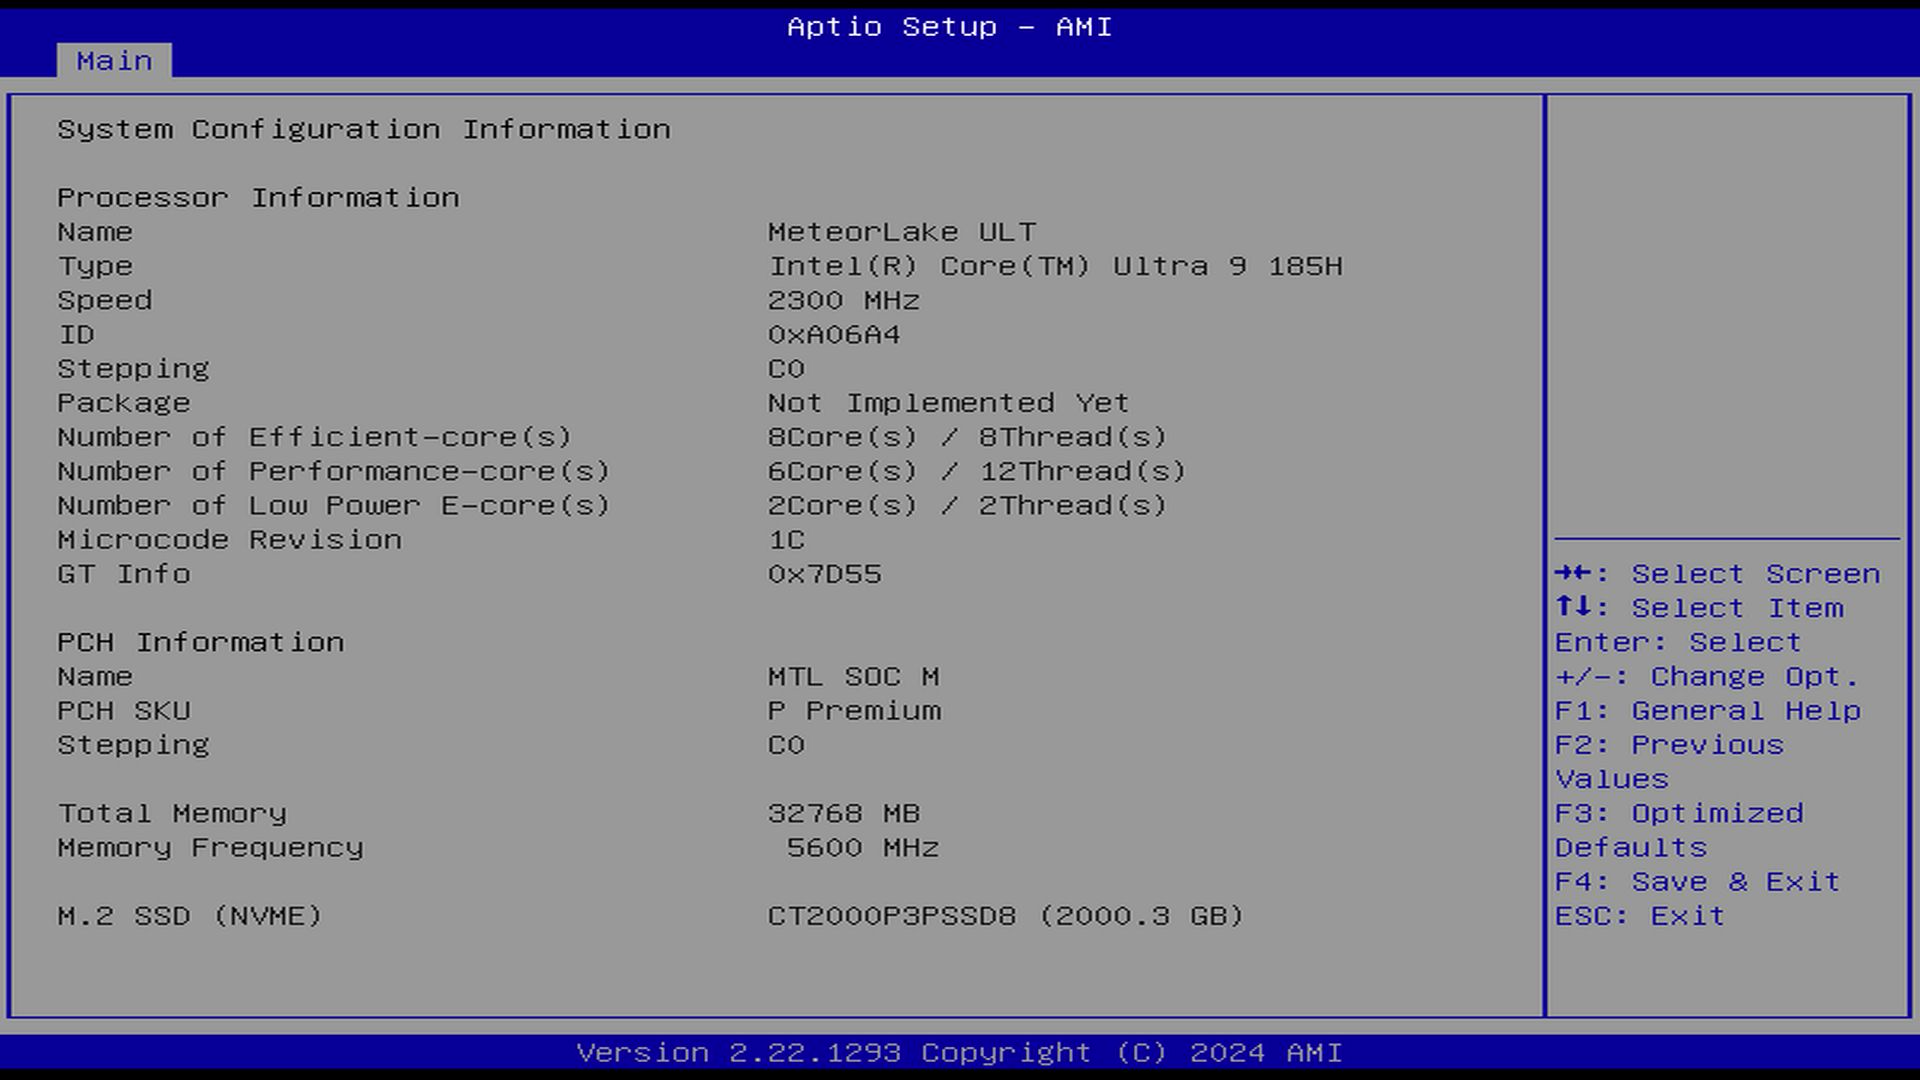
Task: Click the GT Info label
Action: pos(124,574)
